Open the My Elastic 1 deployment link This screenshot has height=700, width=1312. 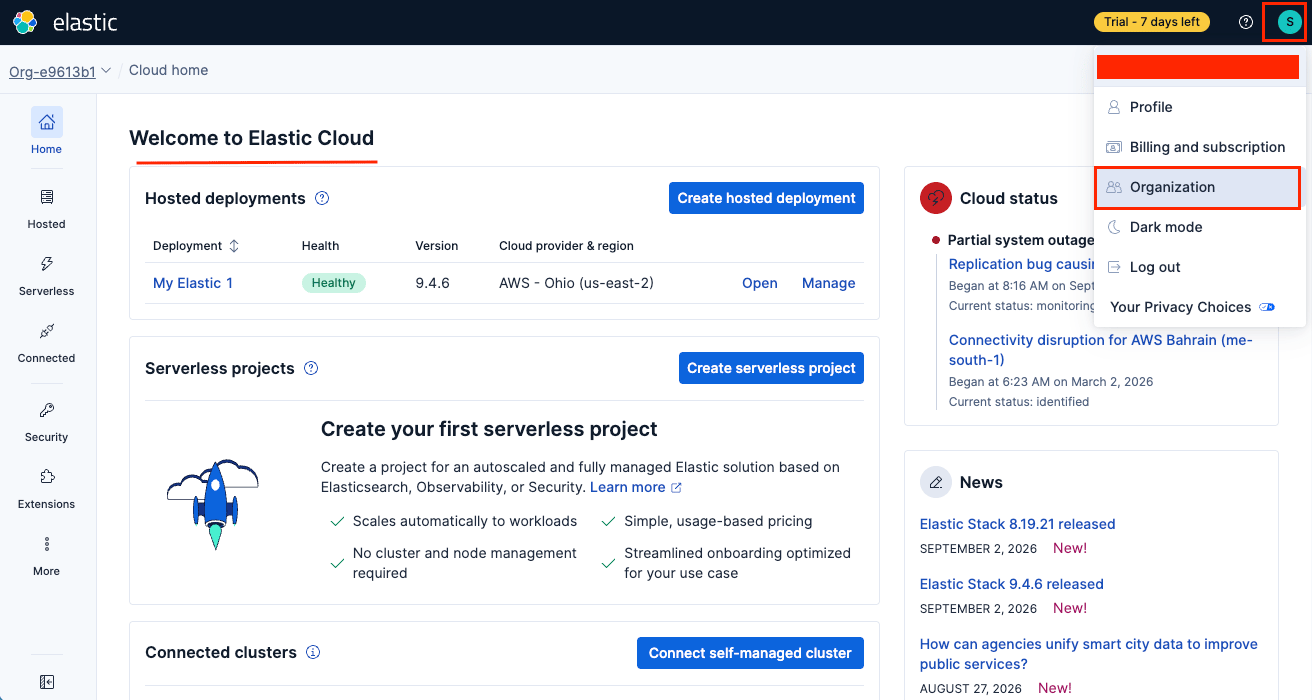pos(193,283)
